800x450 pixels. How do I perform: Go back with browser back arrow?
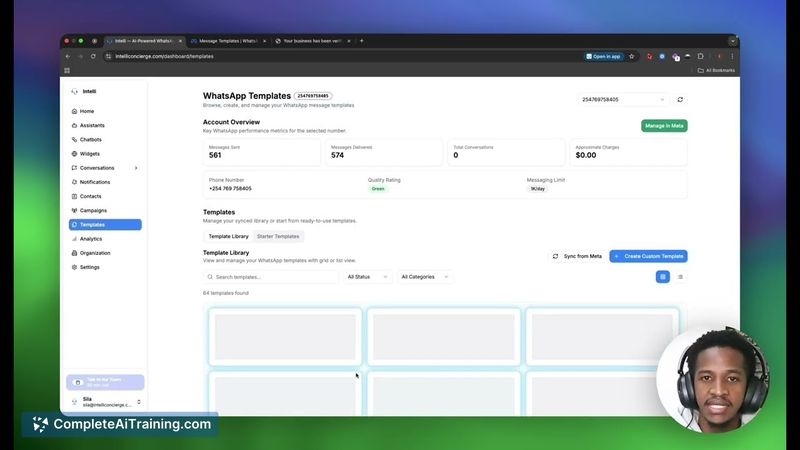(x=68, y=57)
